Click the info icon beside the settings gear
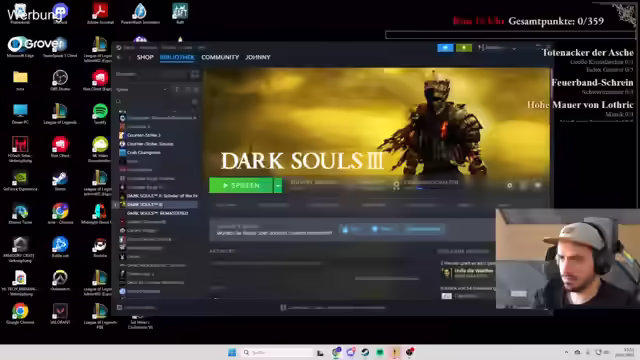This screenshot has width=640, height=360. (x=524, y=186)
